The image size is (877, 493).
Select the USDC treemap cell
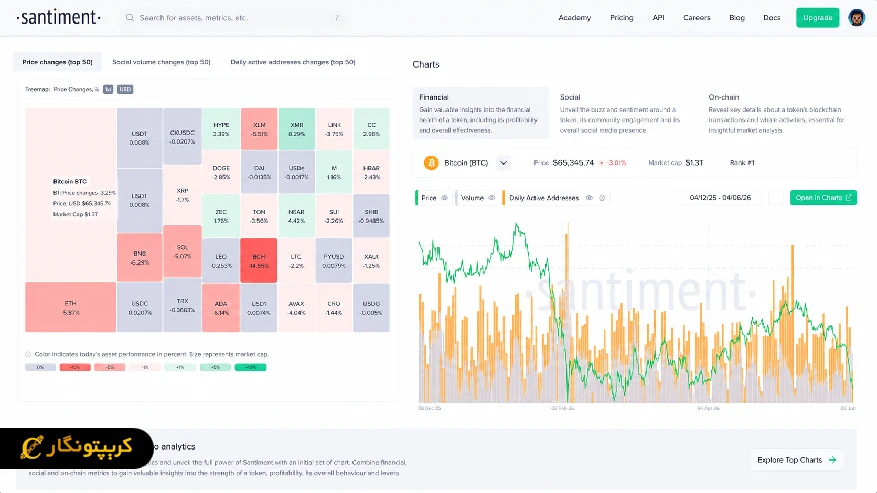pos(139,308)
